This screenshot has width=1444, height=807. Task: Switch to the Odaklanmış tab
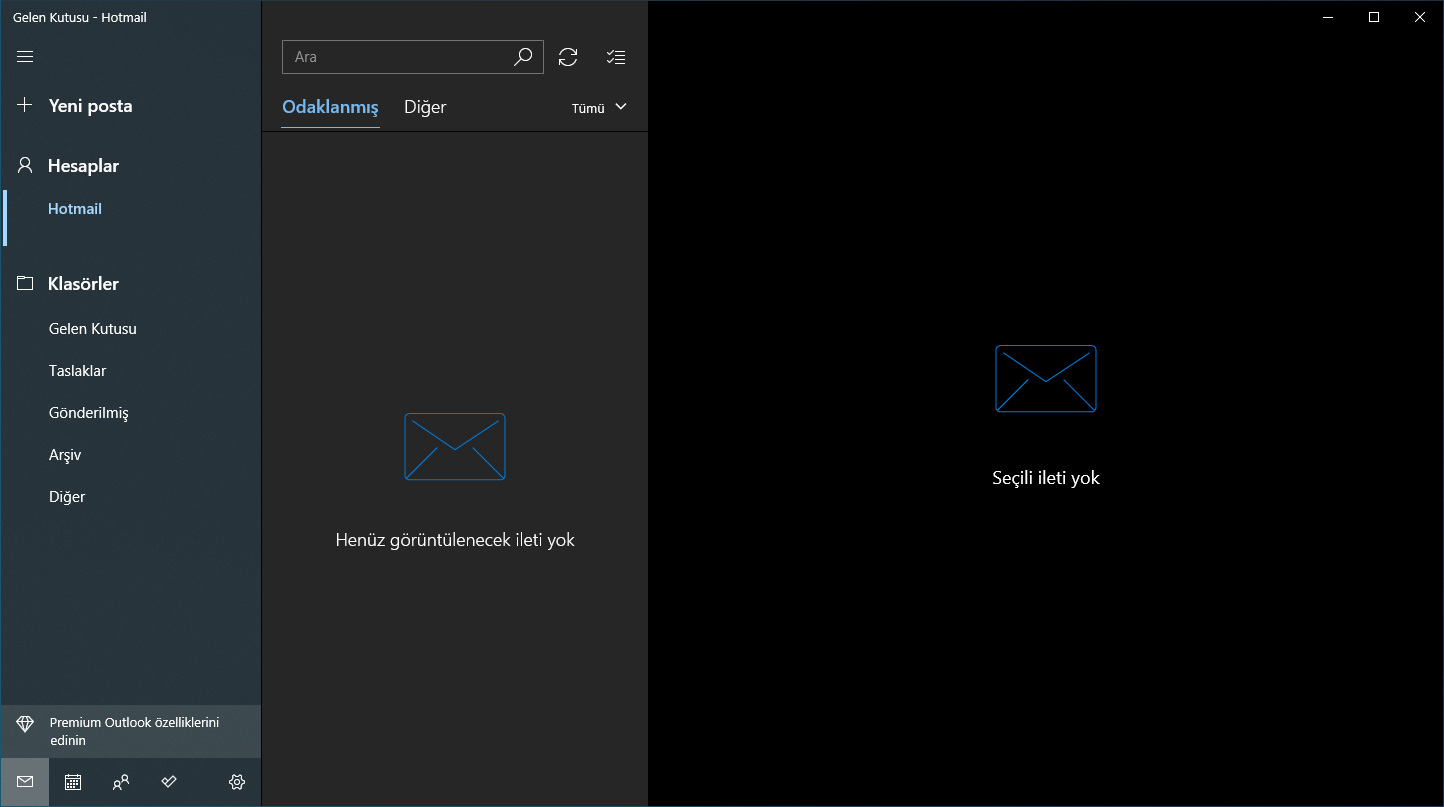(x=330, y=107)
